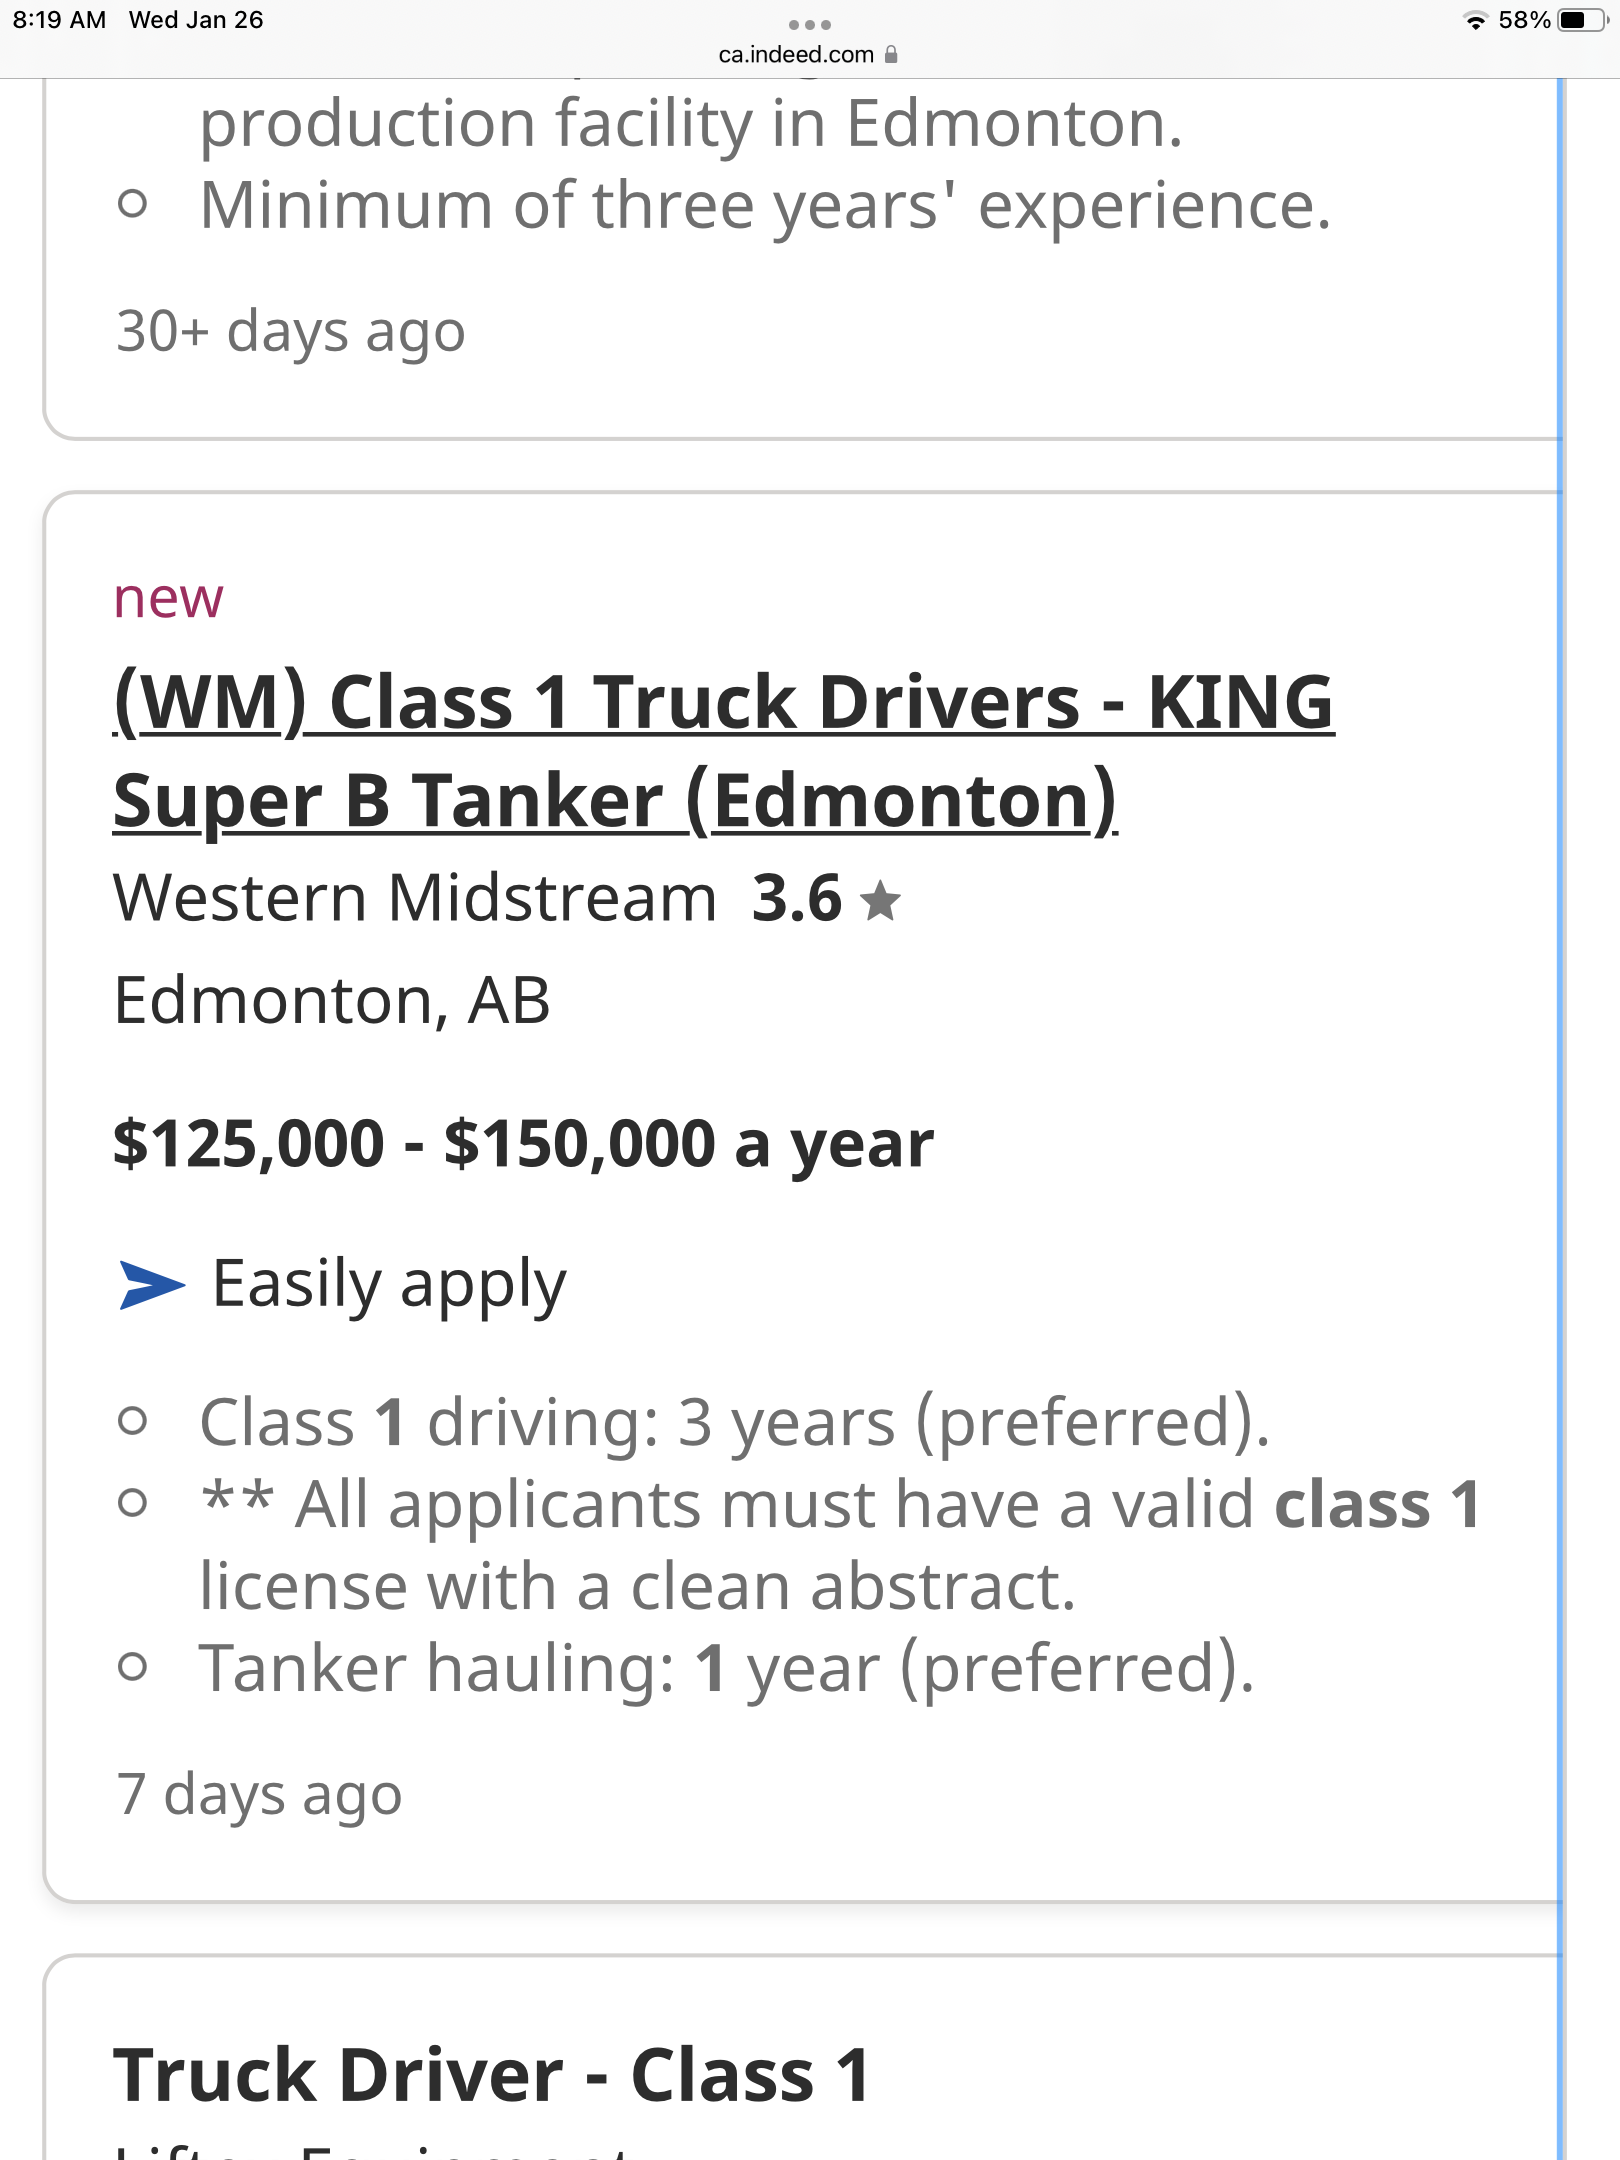Tap the Tanker hauling requirement line
1620x2160 pixels.
(726, 1668)
